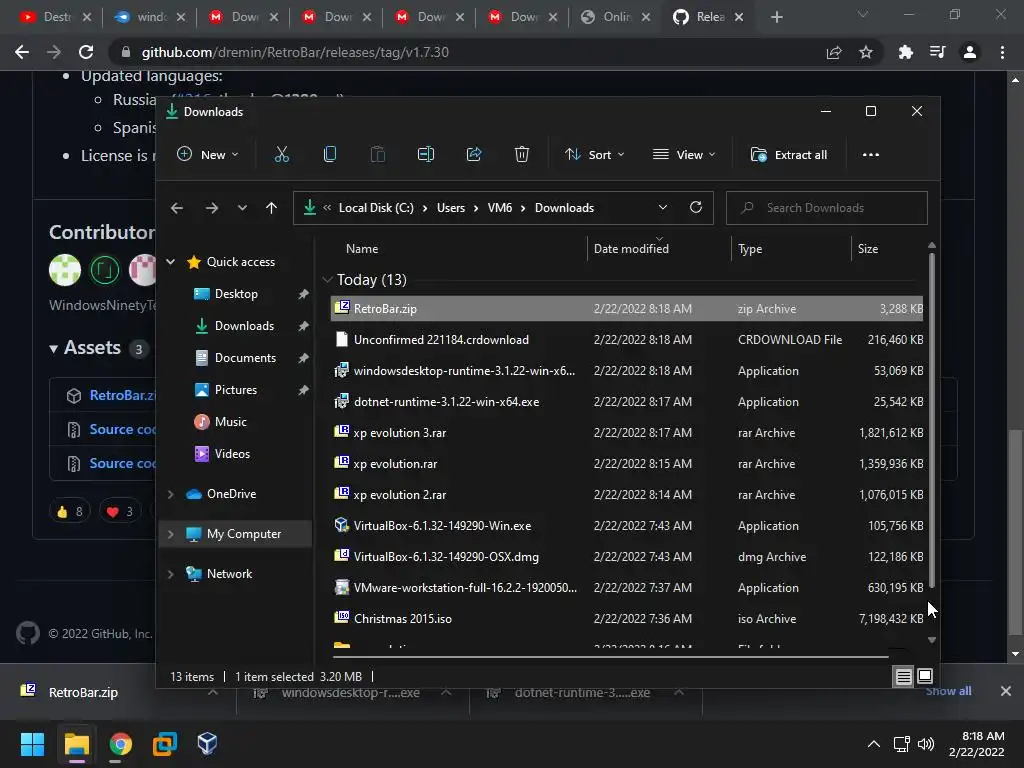This screenshot has width=1024, height=768.
Task: Refresh the Downloads folder view
Action: 696,207
